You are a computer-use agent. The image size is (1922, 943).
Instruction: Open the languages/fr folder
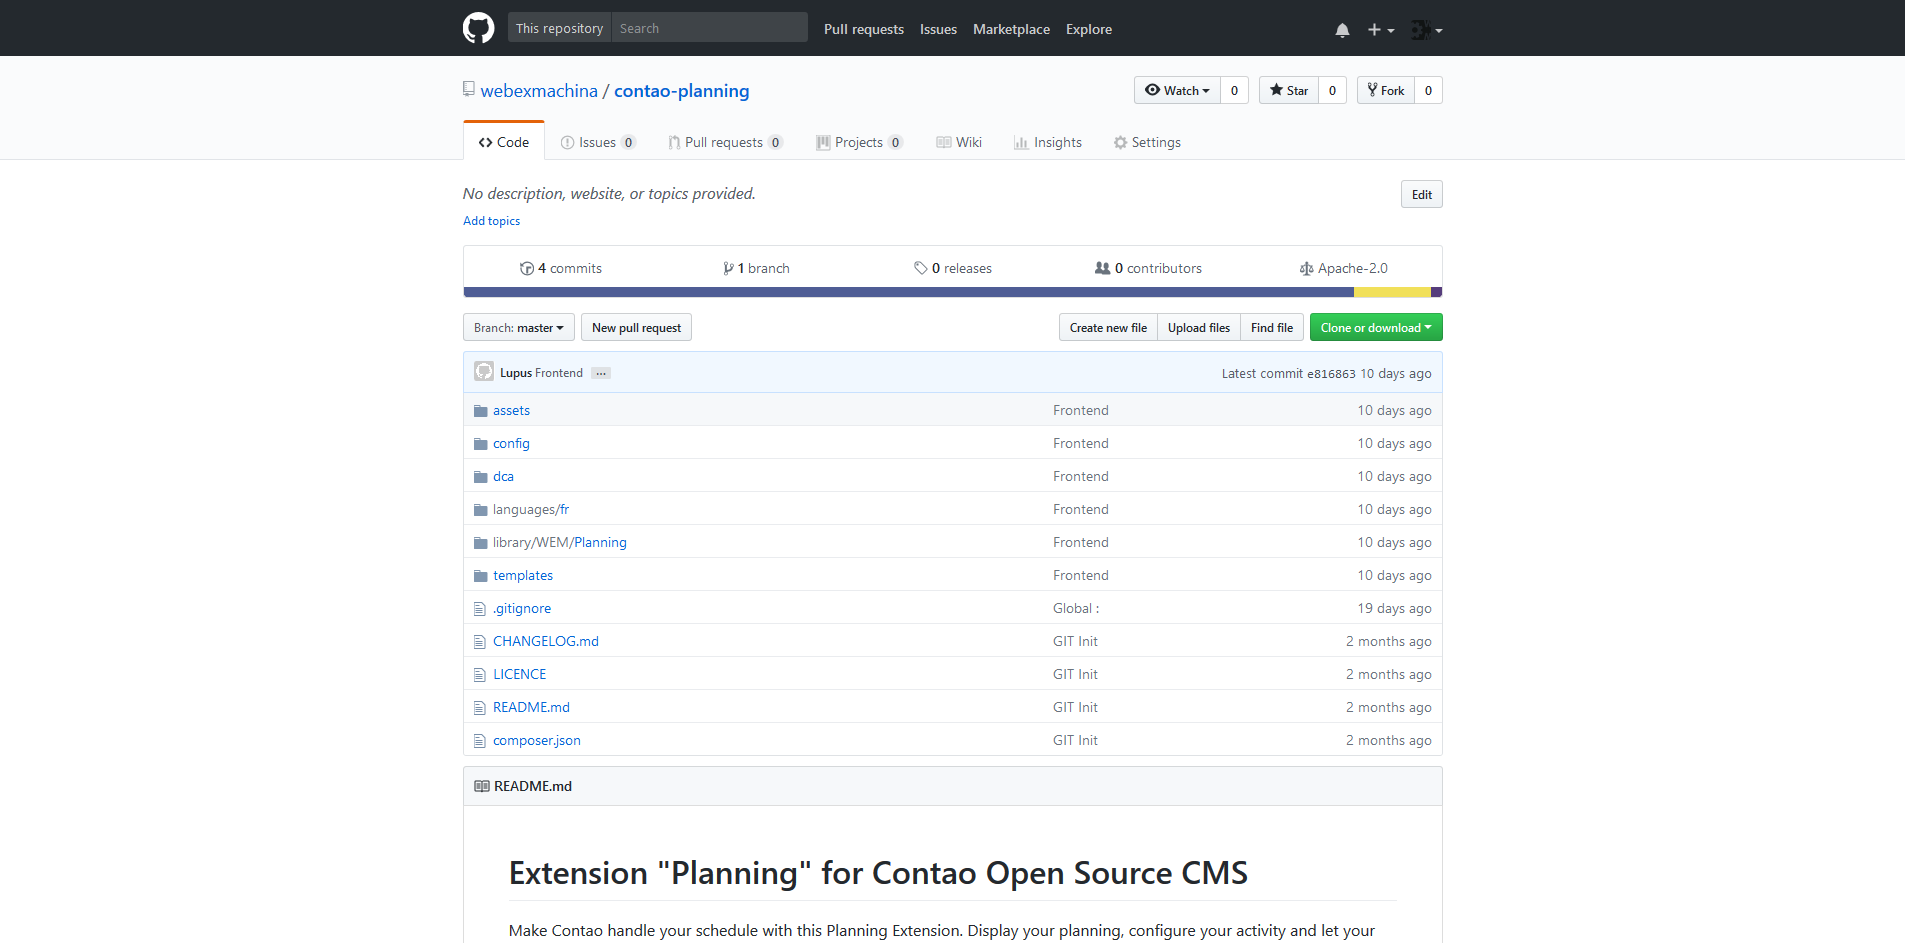click(531, 509)
